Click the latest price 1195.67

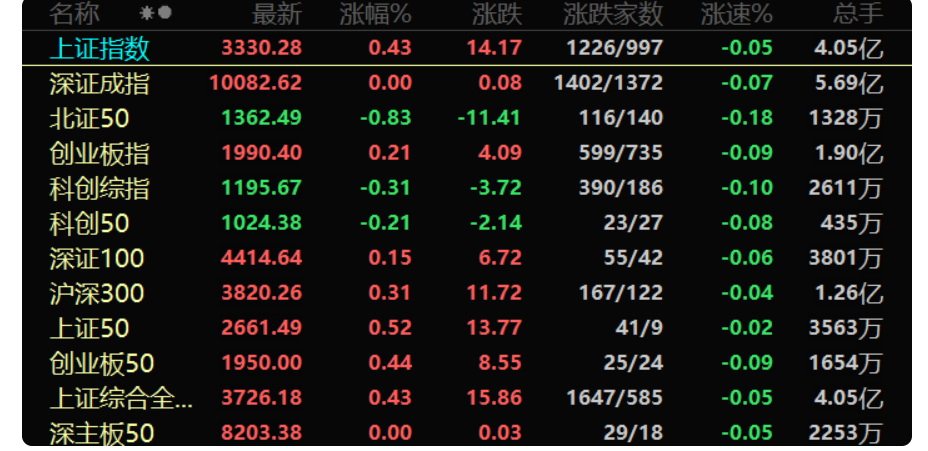point(262,187)
